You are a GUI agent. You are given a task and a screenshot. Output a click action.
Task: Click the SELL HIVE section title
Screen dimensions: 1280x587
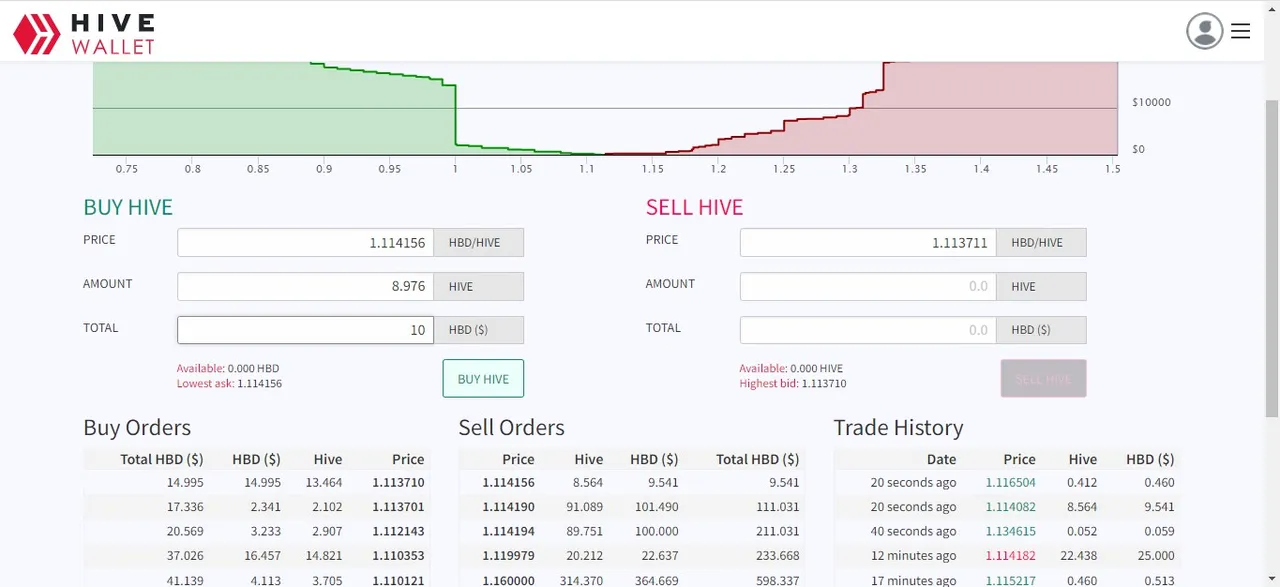coord(695,207)
